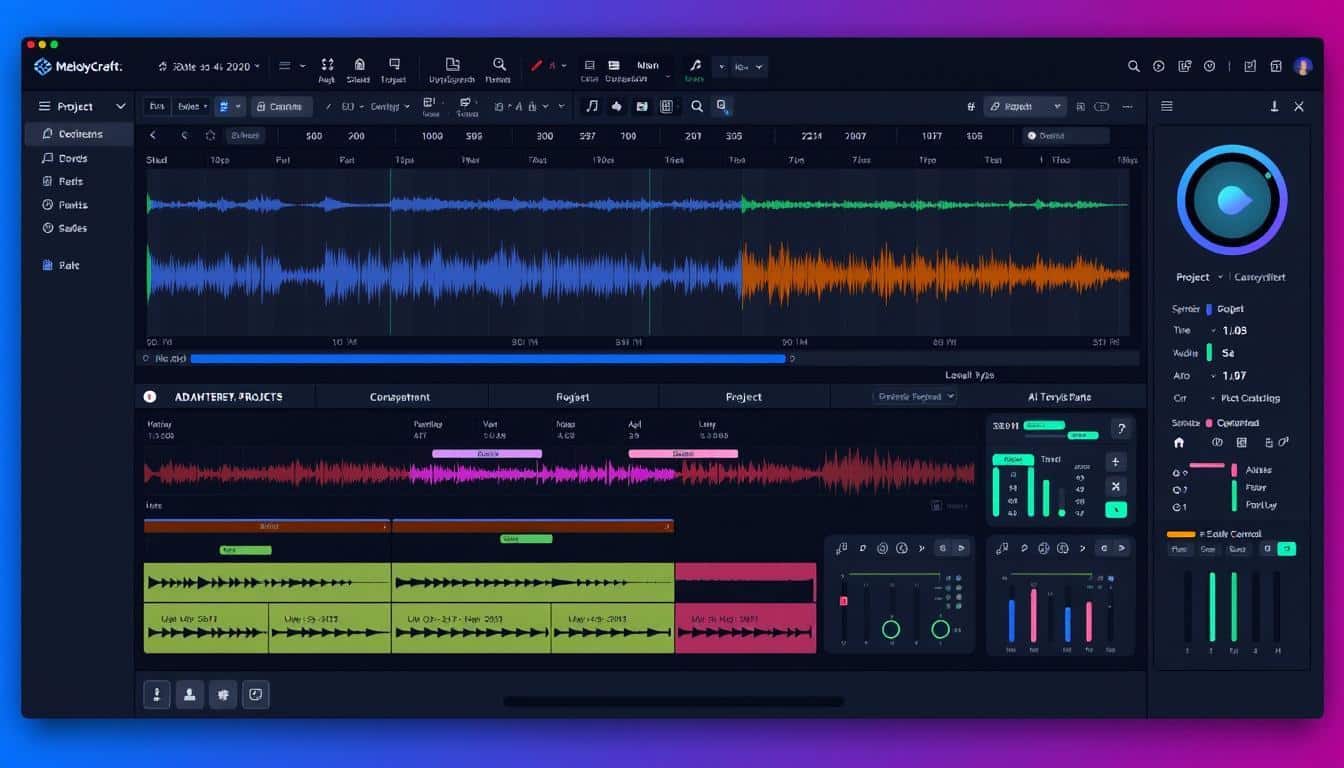Viewport: 1344px width, 768px height.
Task: Switch to the Component tab above the lower tracks
Action: pos(400,396)
